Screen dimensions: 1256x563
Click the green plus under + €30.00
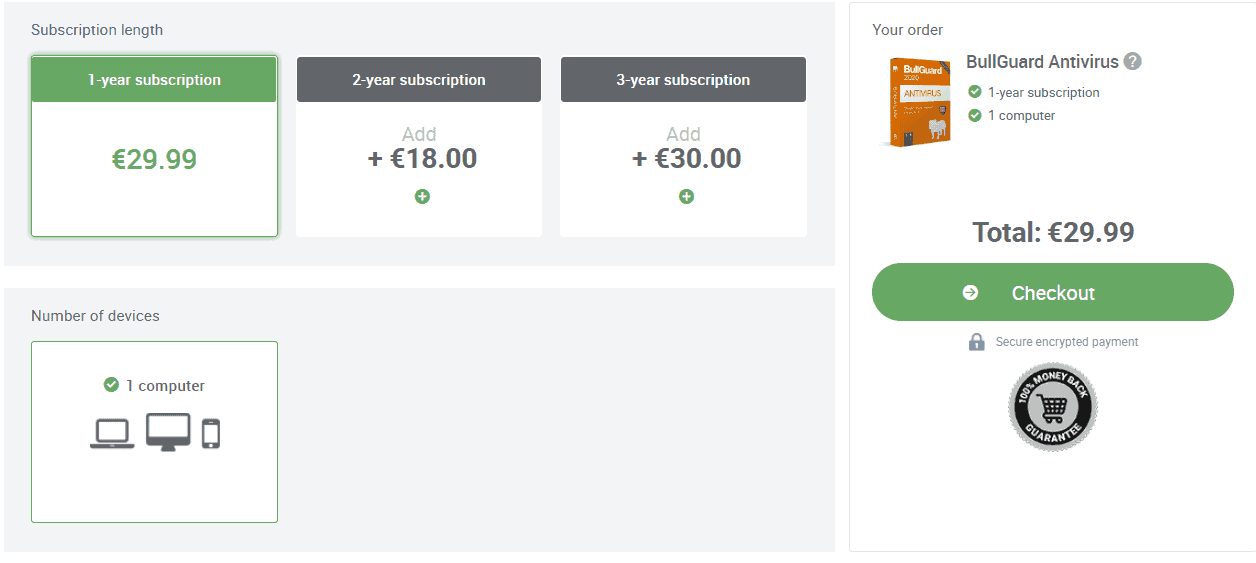pos(686,196)
